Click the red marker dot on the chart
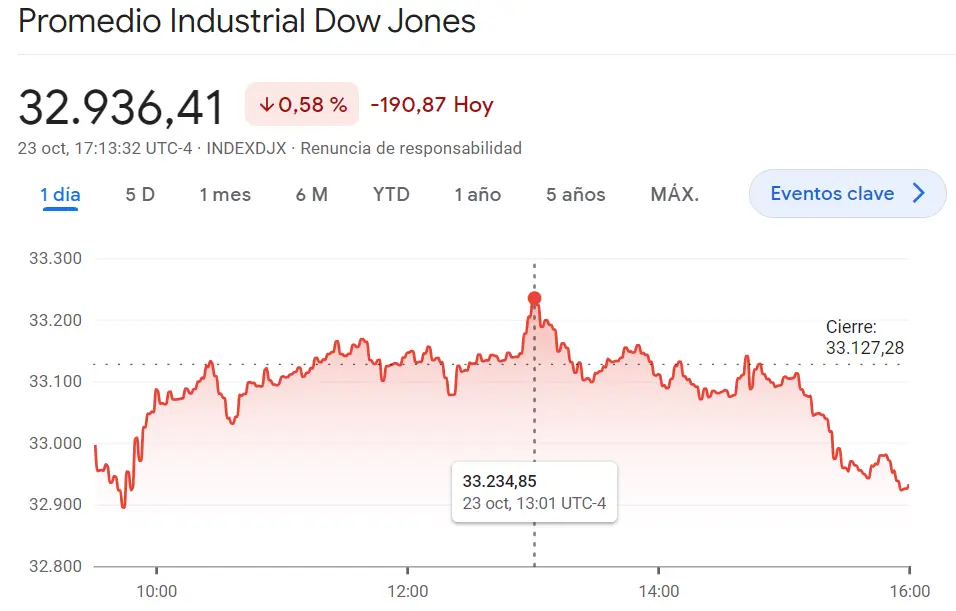Viewport: 956px width, 611px height. (534, 297)
